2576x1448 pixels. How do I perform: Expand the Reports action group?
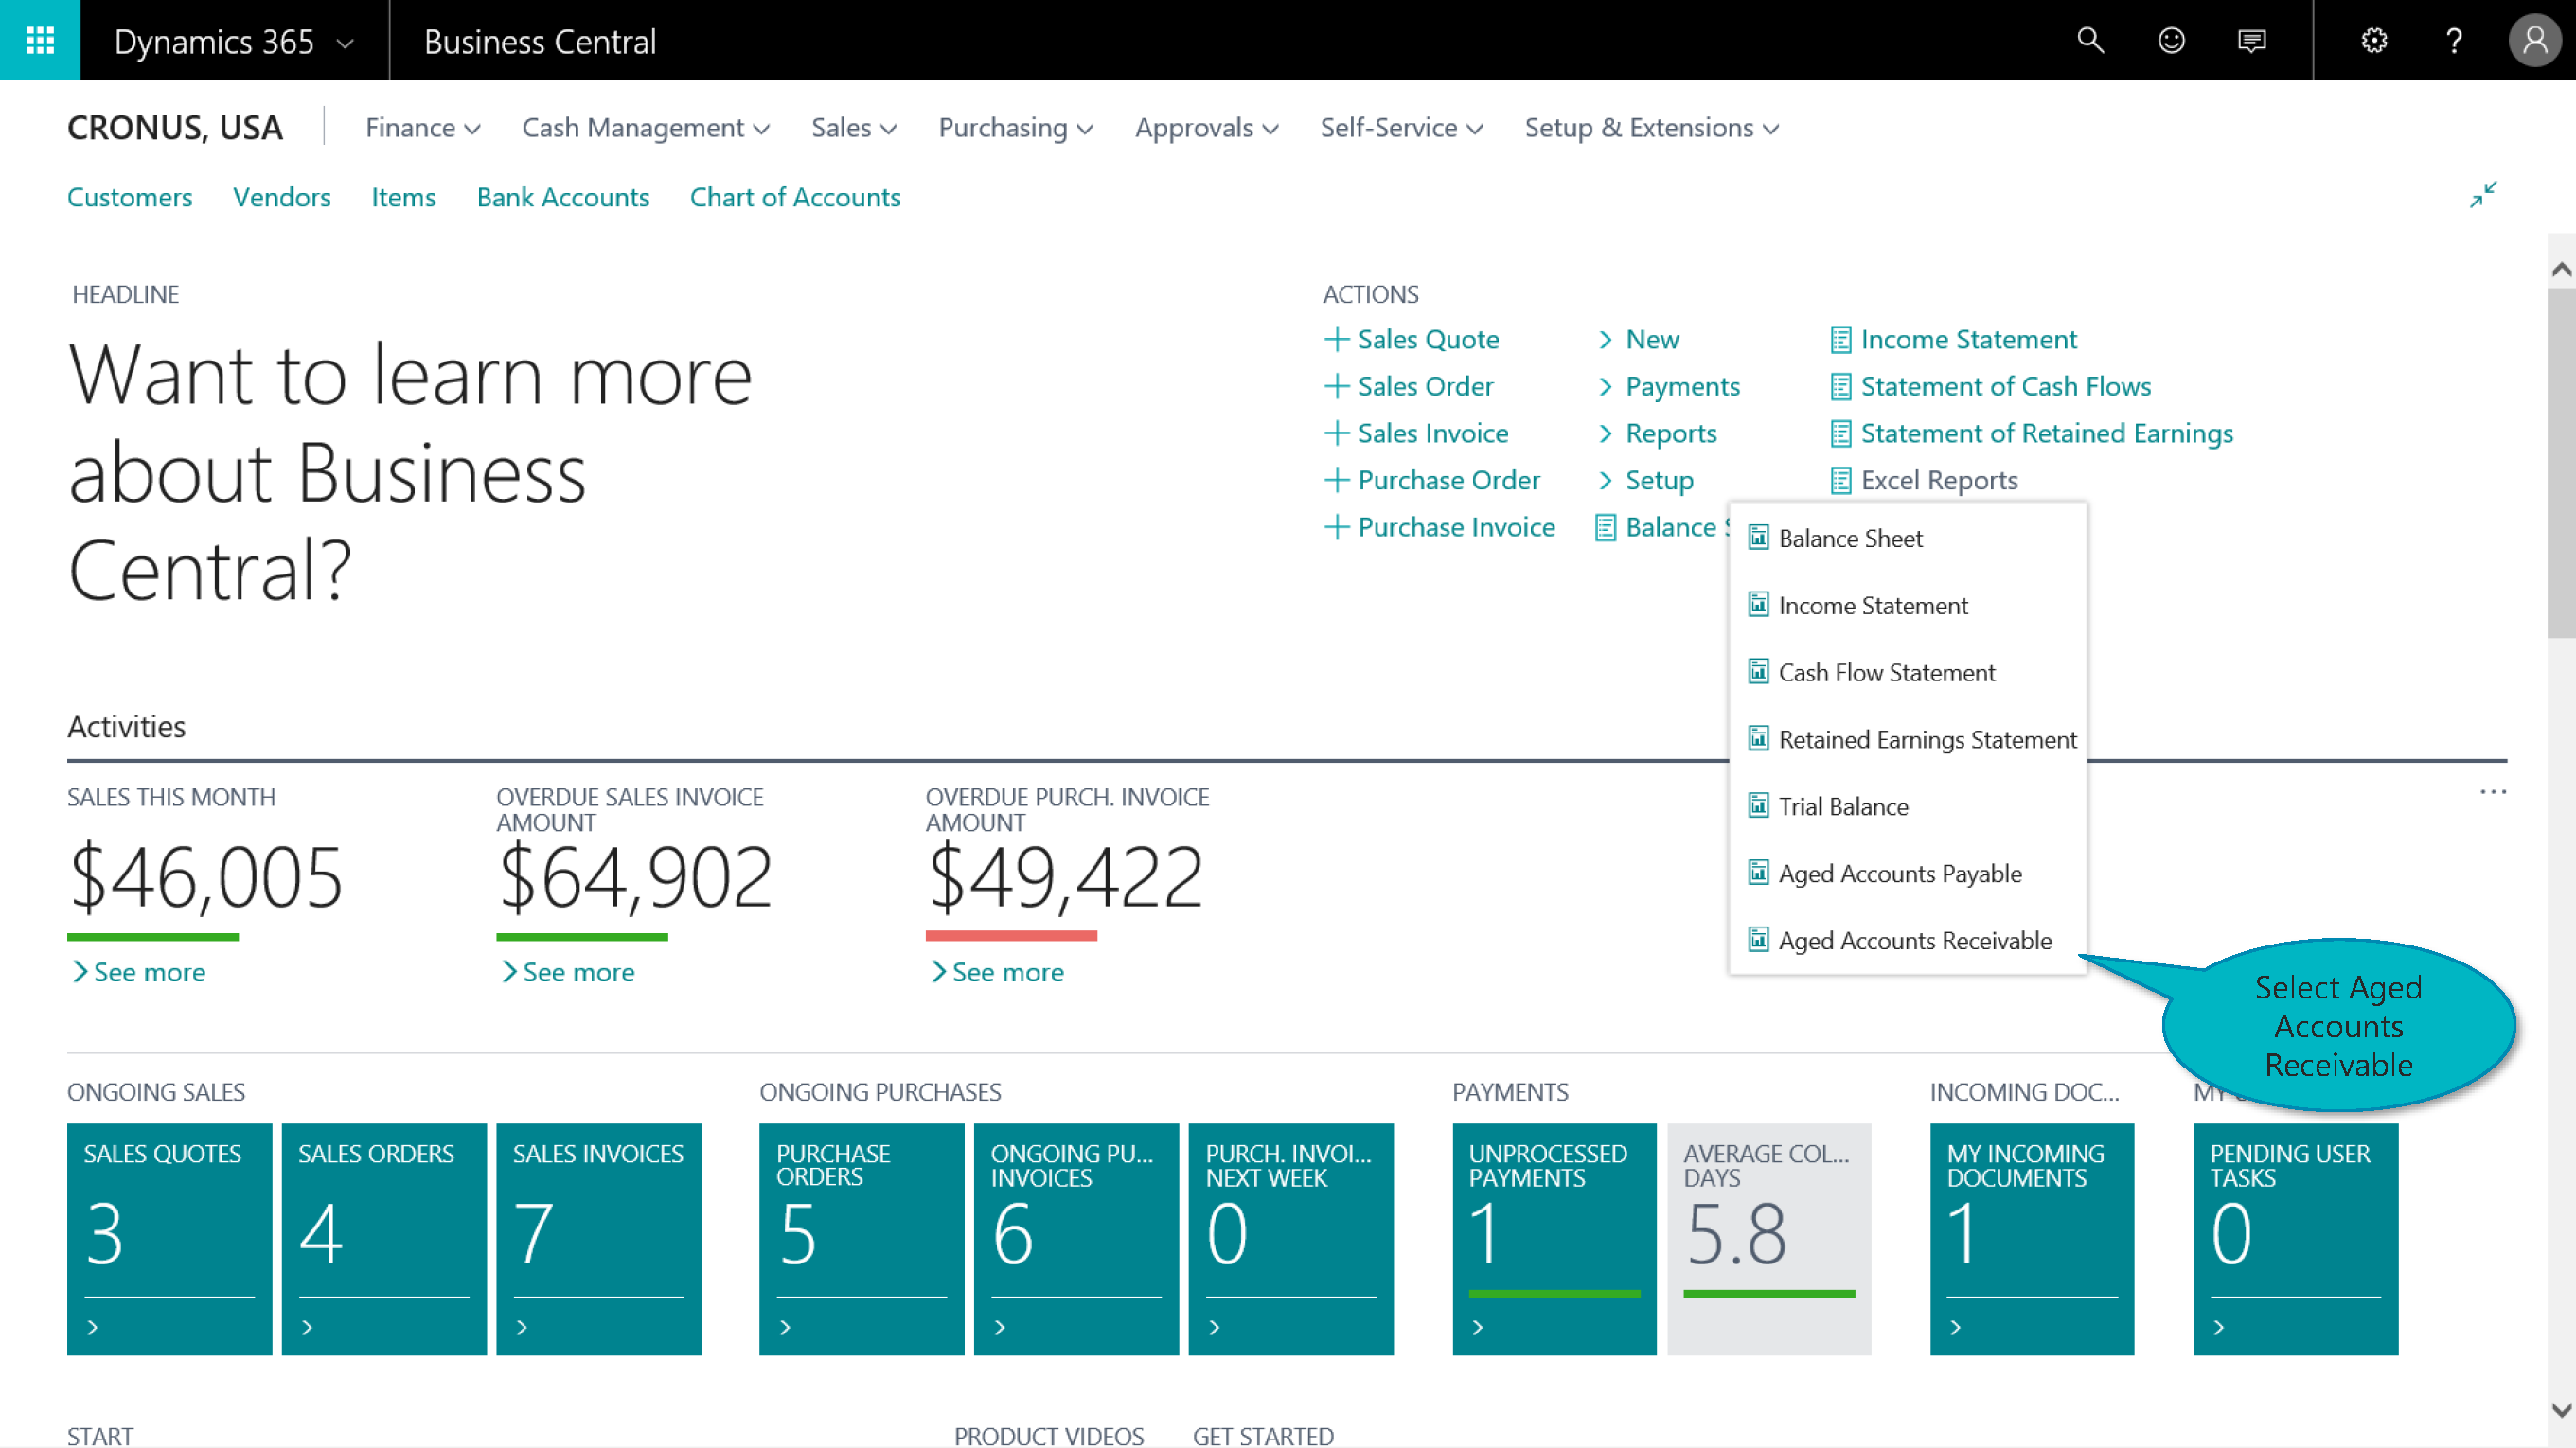point(1670,433)
